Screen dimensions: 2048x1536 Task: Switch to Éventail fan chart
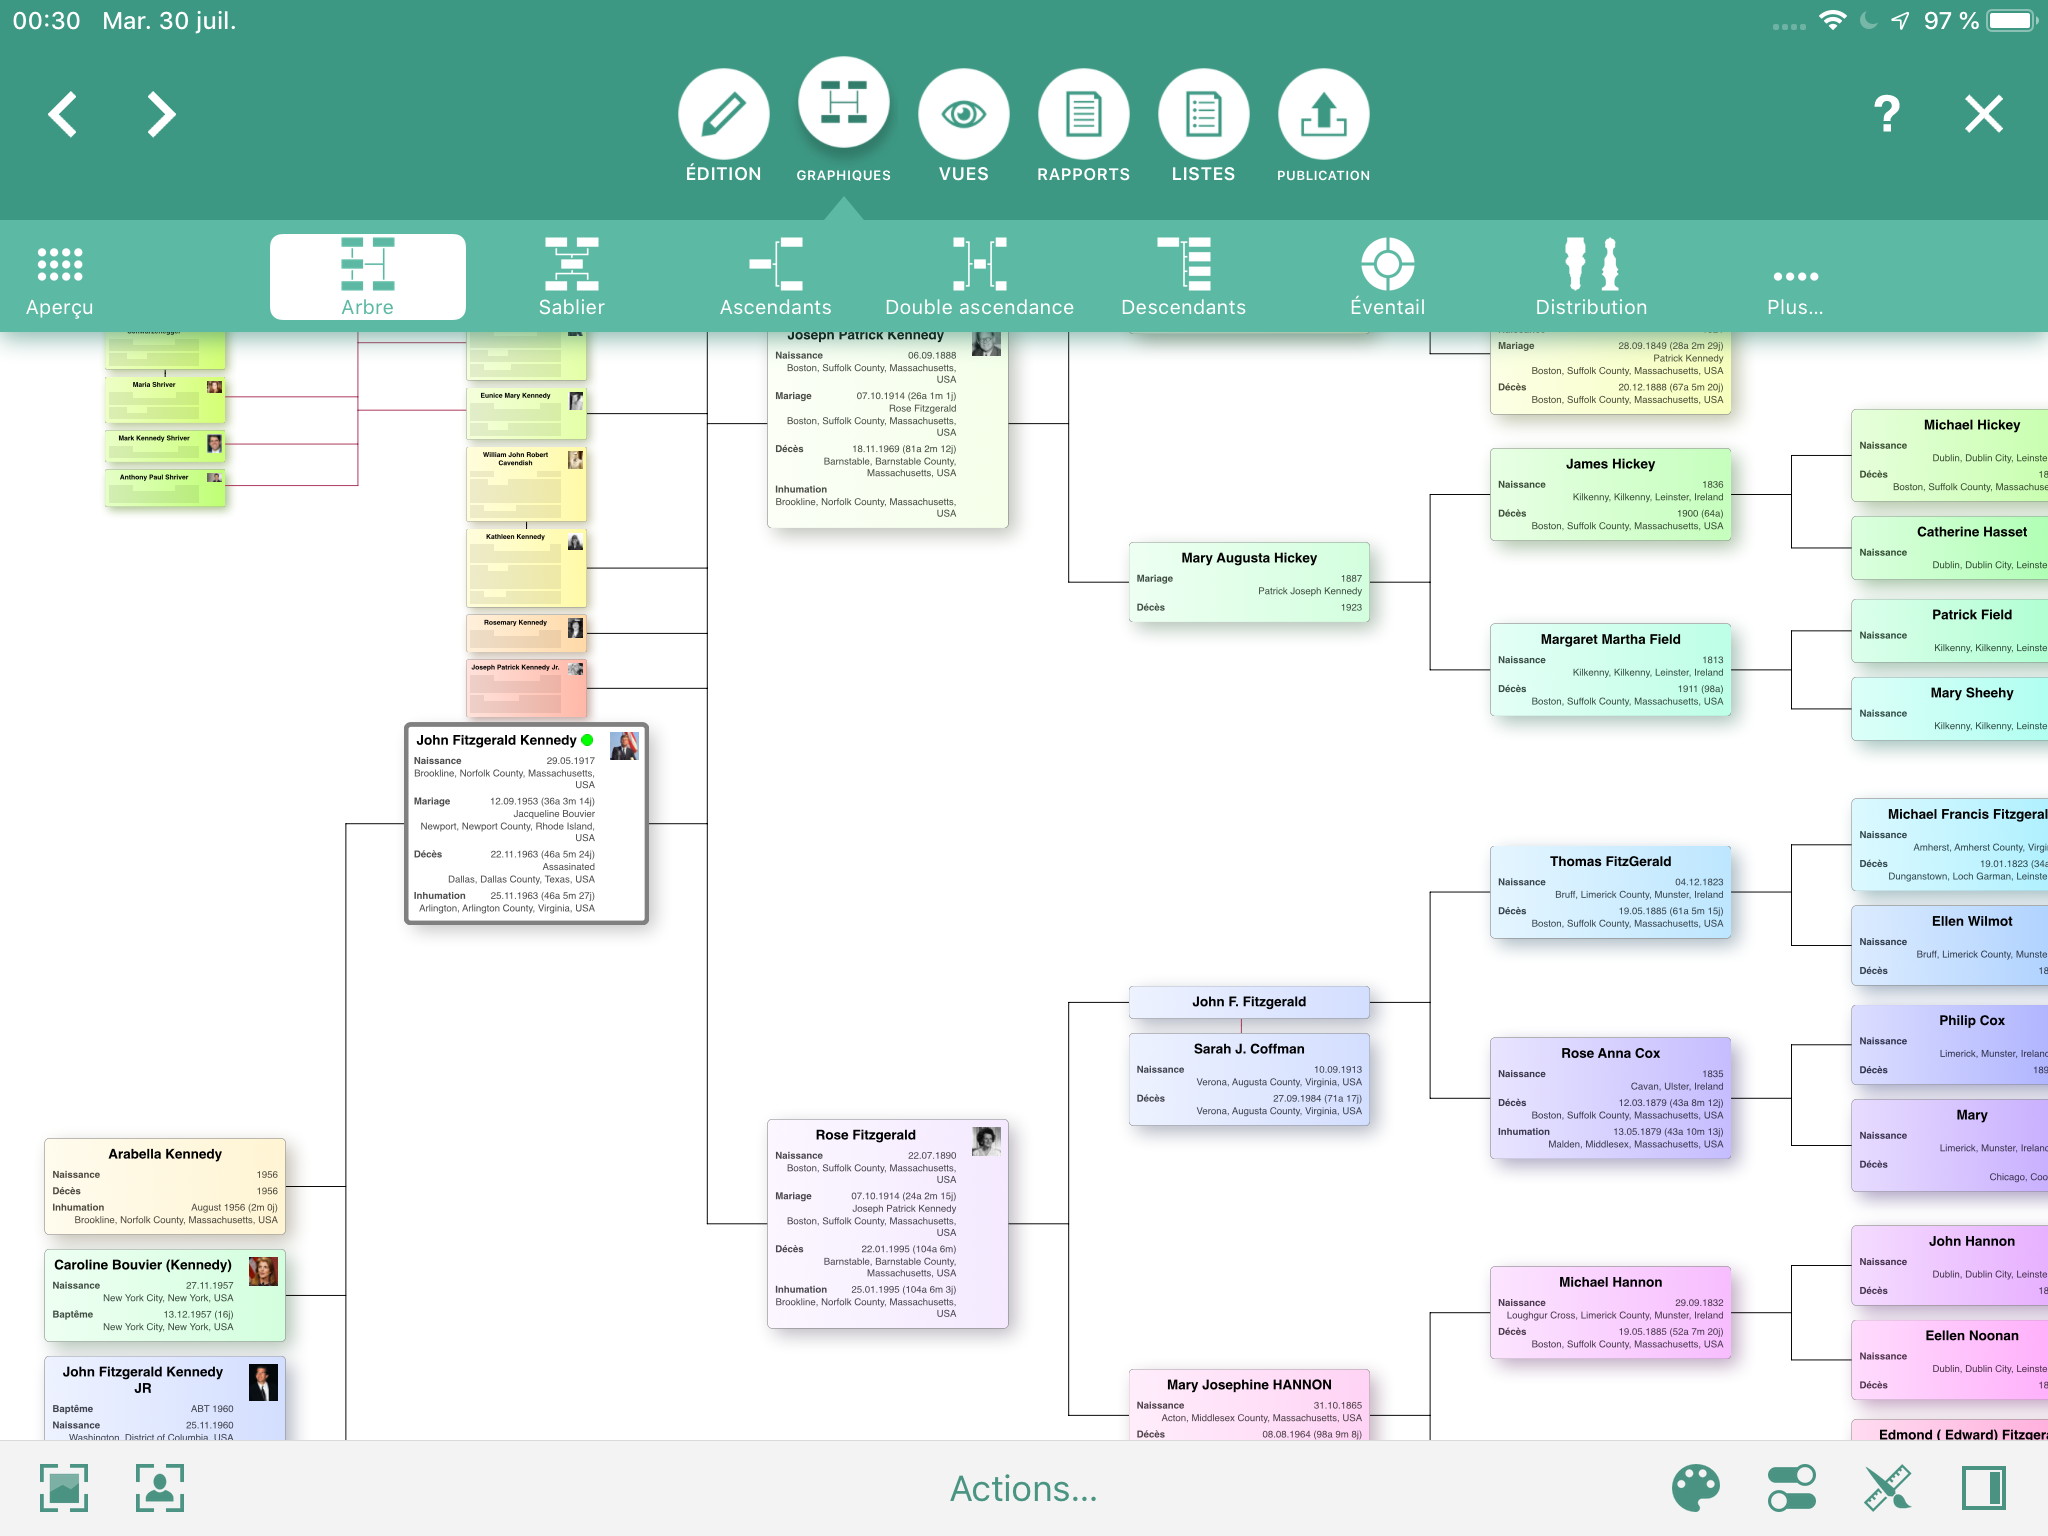coord(1387,277)
